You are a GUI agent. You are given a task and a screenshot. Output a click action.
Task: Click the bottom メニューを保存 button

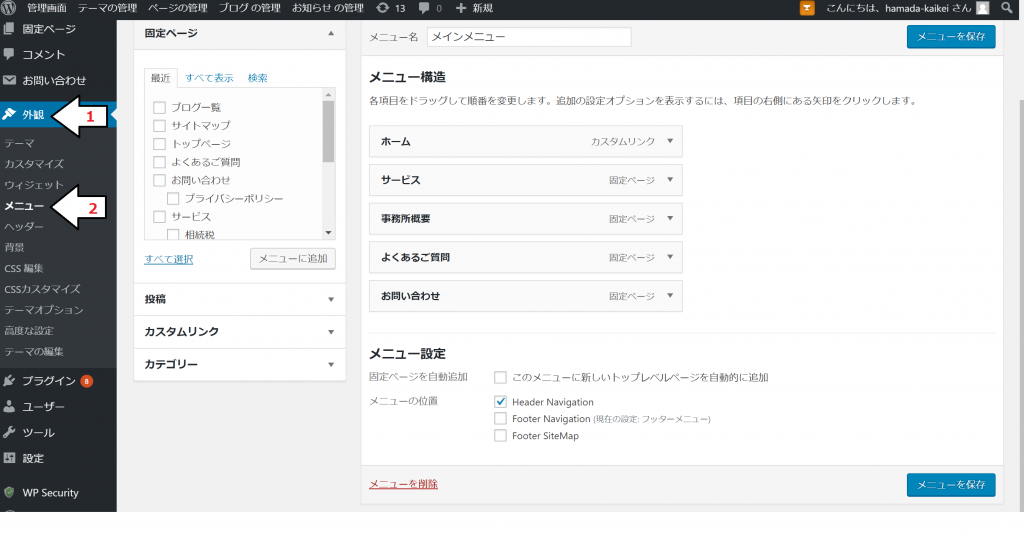pos(951,485)
